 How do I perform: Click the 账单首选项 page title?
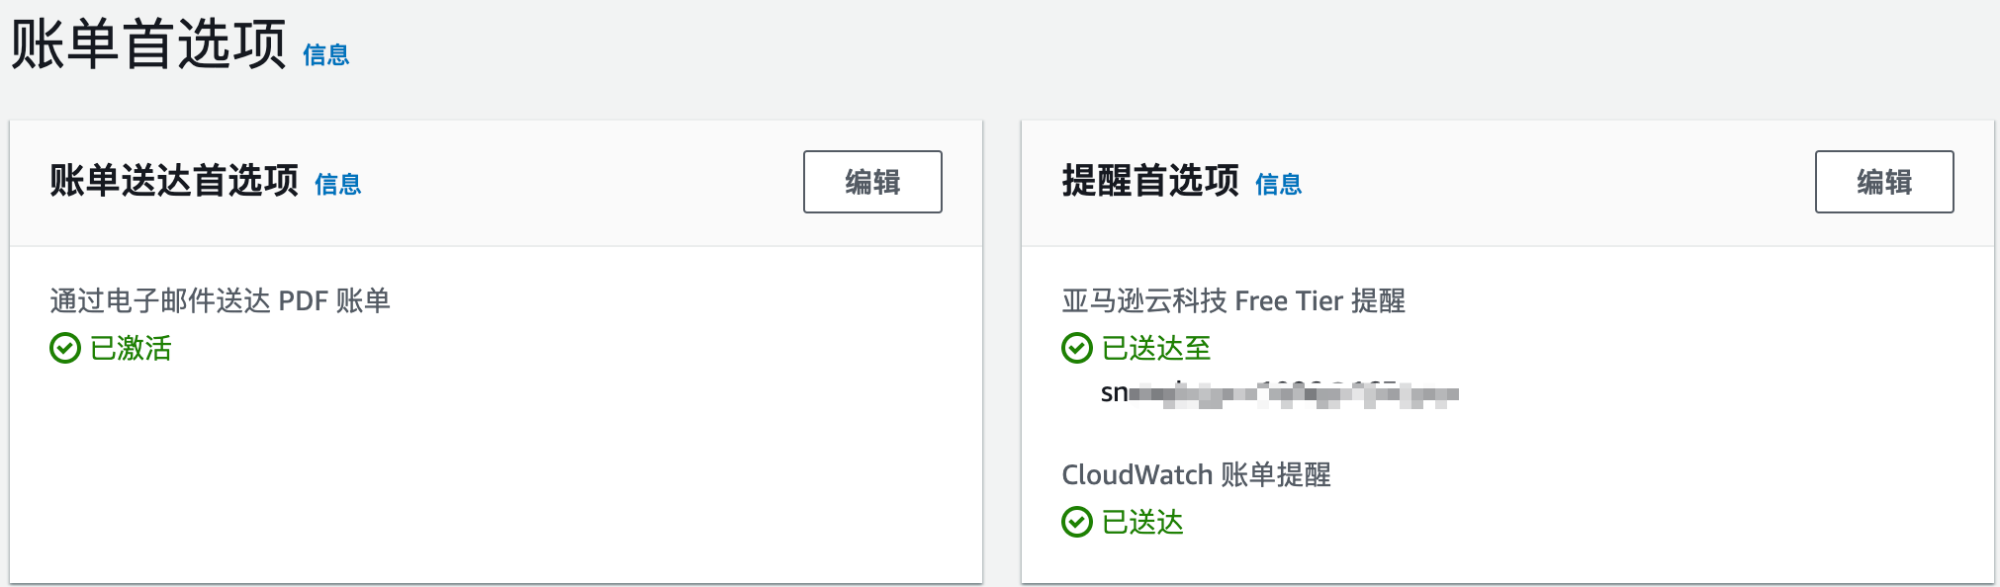click(148, 45)
